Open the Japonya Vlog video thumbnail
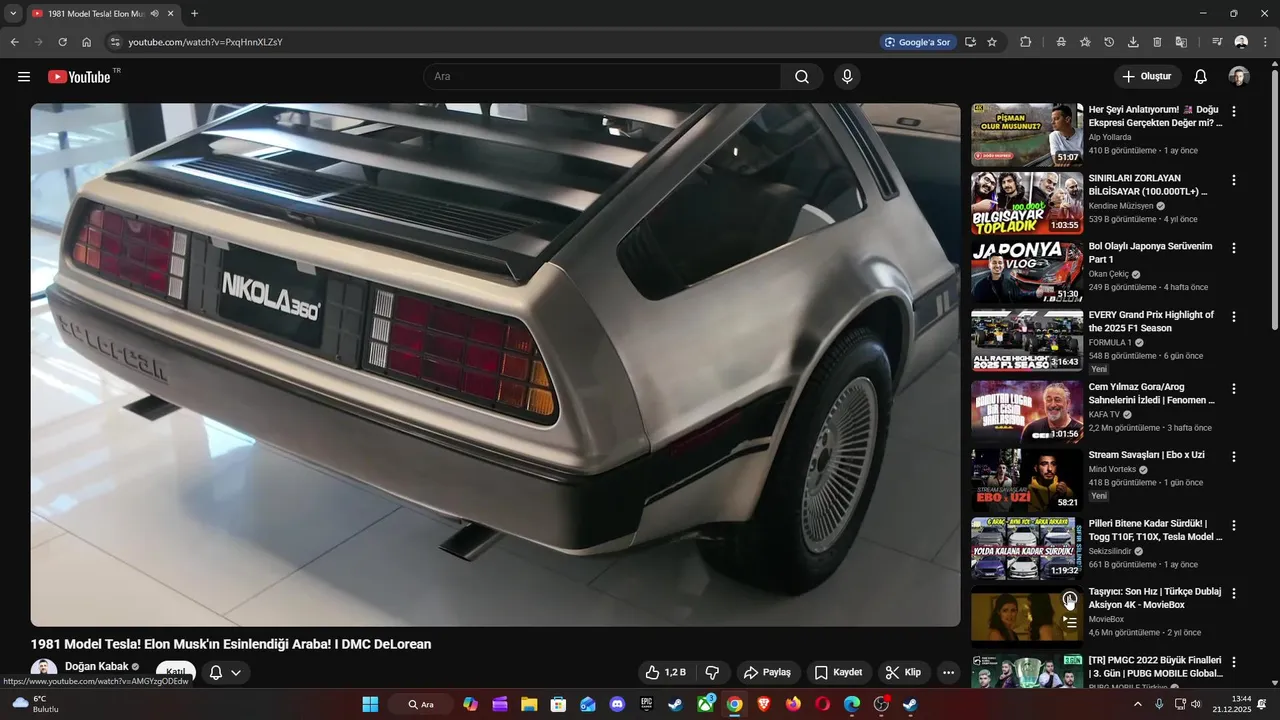The height and width of the screenshot is (720, 1280). [x=1027, y=272]
